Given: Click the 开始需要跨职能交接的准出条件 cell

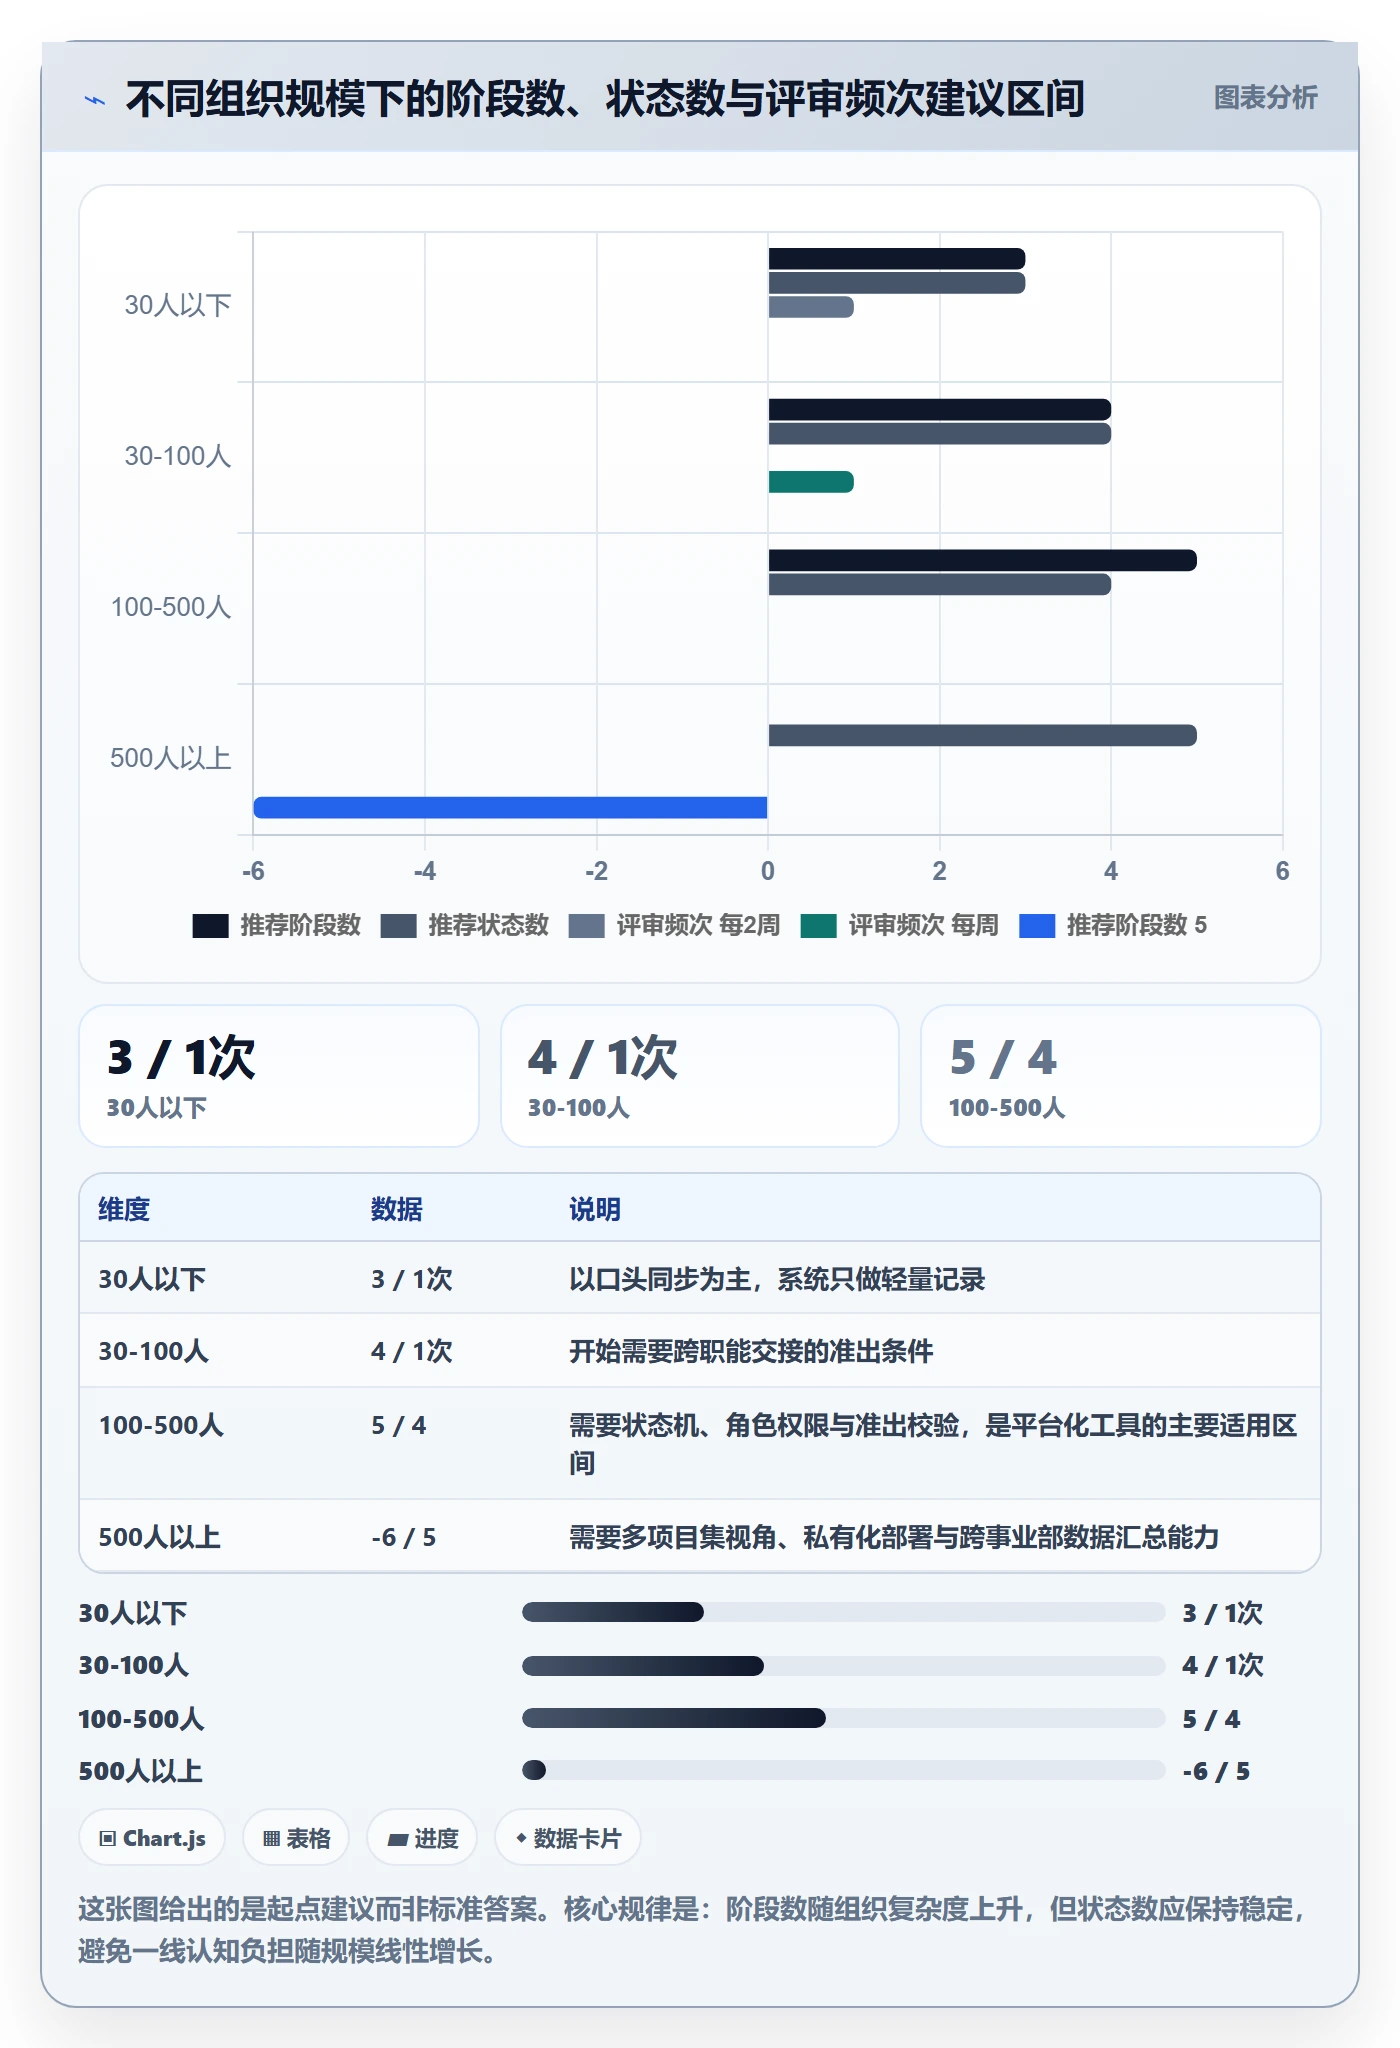Looking at the screenshot, I should pyautogui.click(x=751, y=1351).
